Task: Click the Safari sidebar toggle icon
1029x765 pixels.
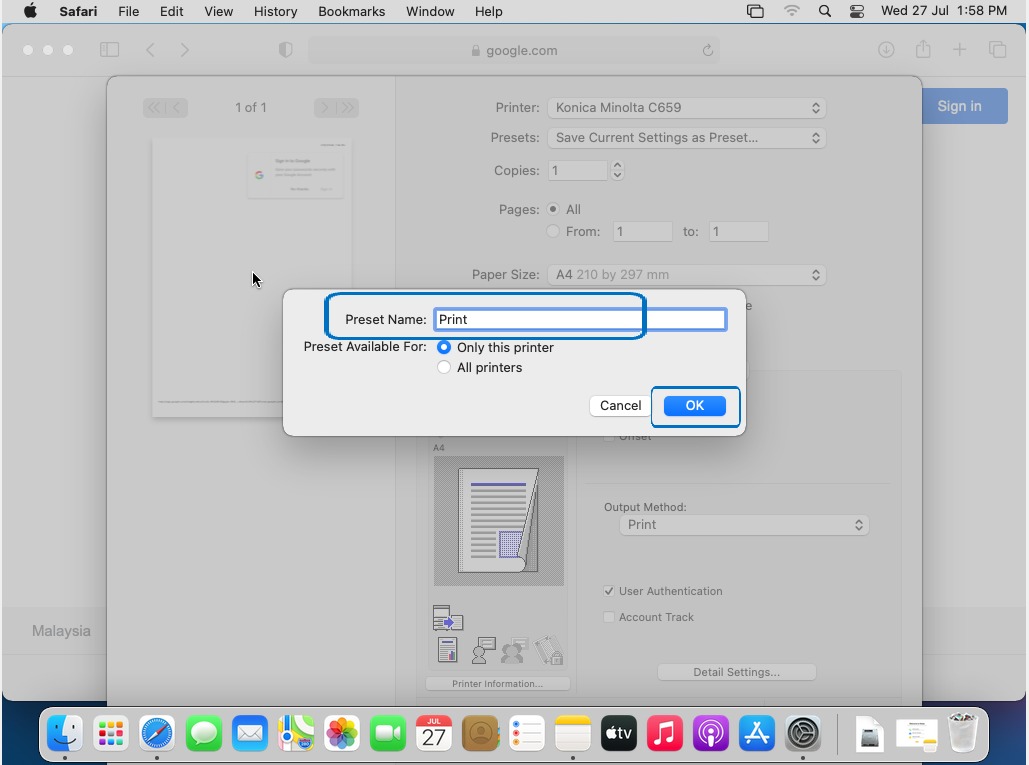Action: (109, 50)
